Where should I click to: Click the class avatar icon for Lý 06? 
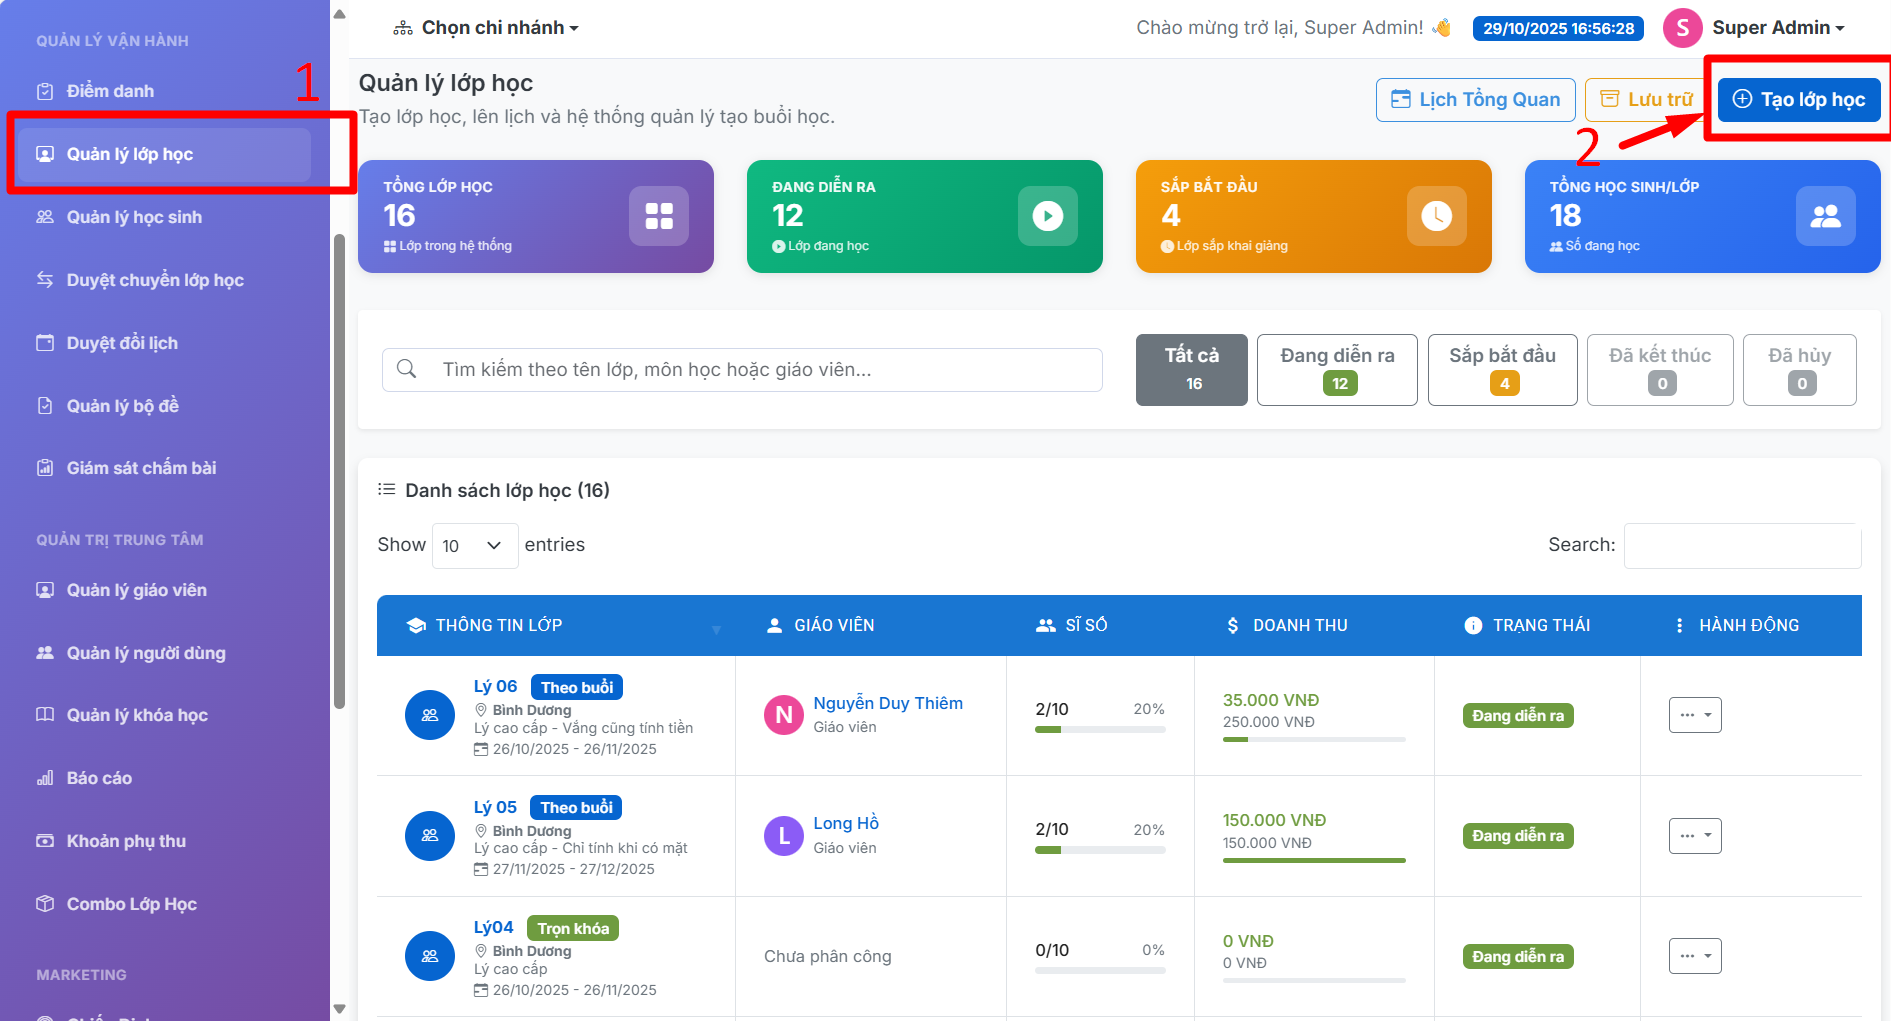coord(430,716)
